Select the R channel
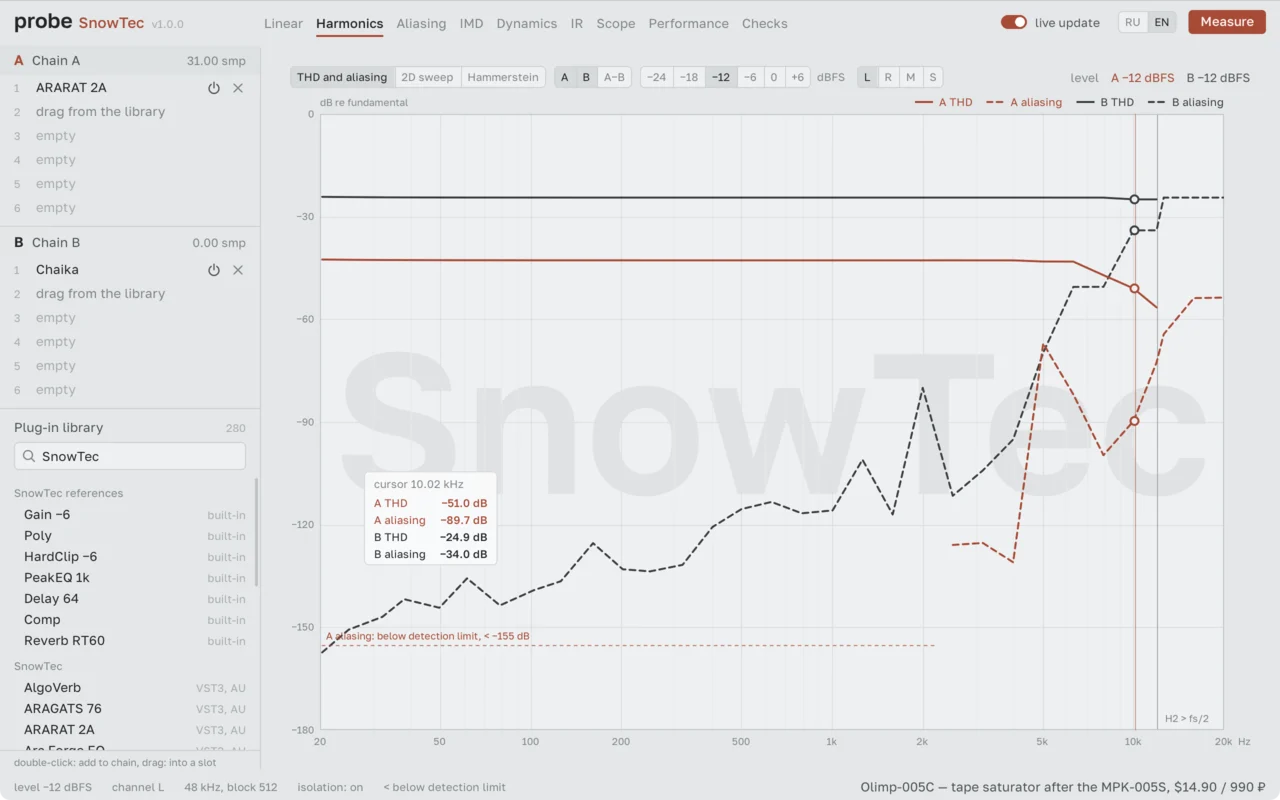Screen dimensions: 1280x800 coord(888,77)
